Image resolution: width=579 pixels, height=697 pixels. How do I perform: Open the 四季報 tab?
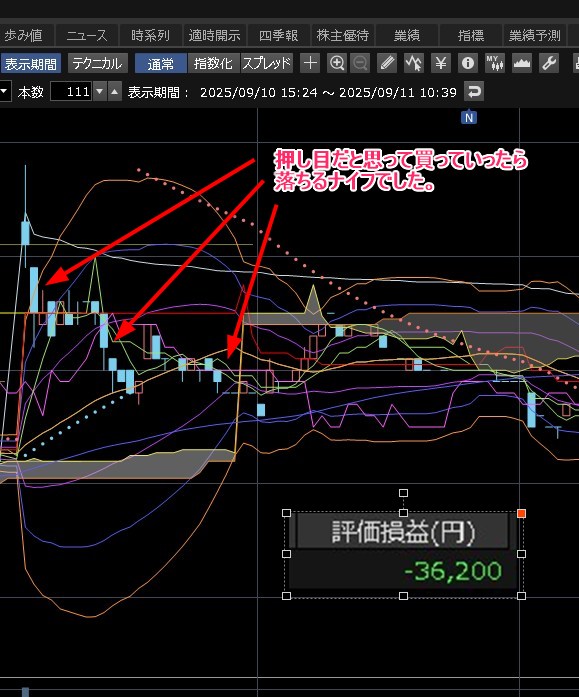click(278, 35)
